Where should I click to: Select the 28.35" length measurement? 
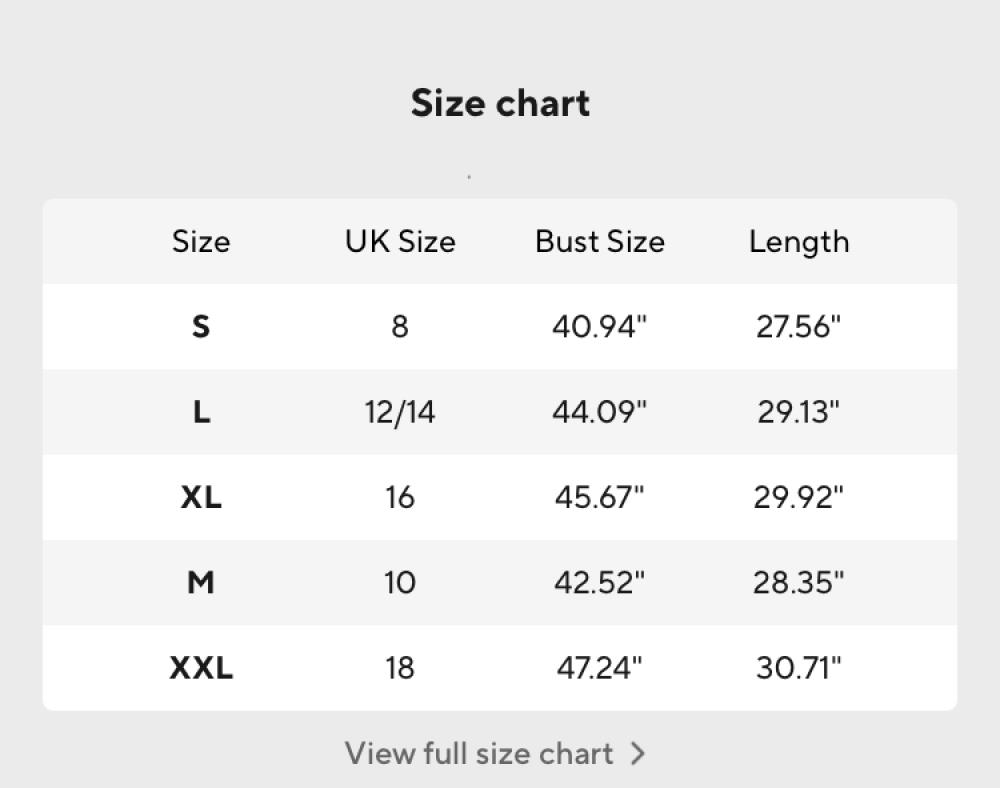(x=799, y=582)
